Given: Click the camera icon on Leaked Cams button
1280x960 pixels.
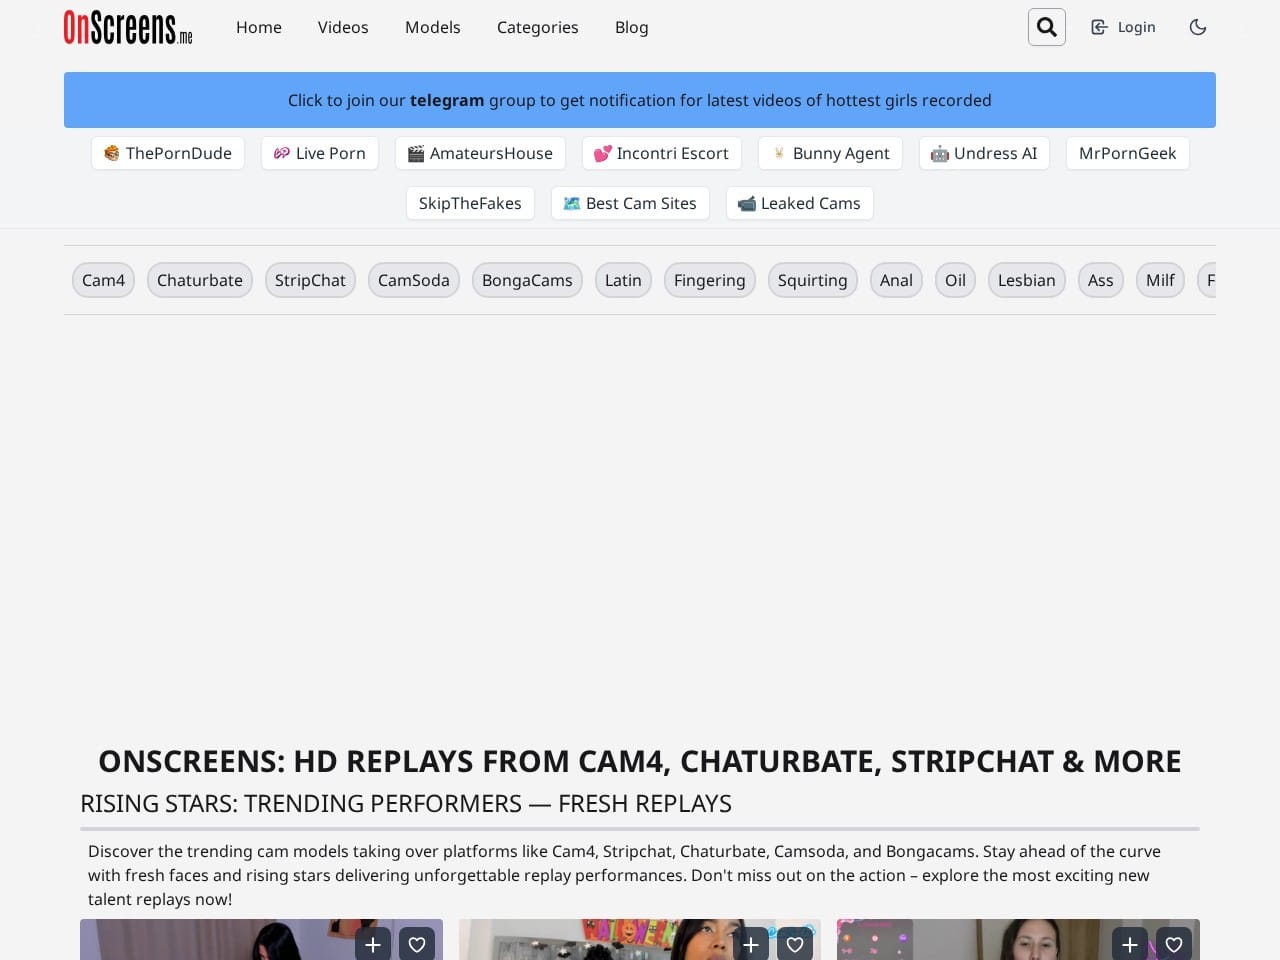Looking at the screenshot, I should [x=746, y=203].
